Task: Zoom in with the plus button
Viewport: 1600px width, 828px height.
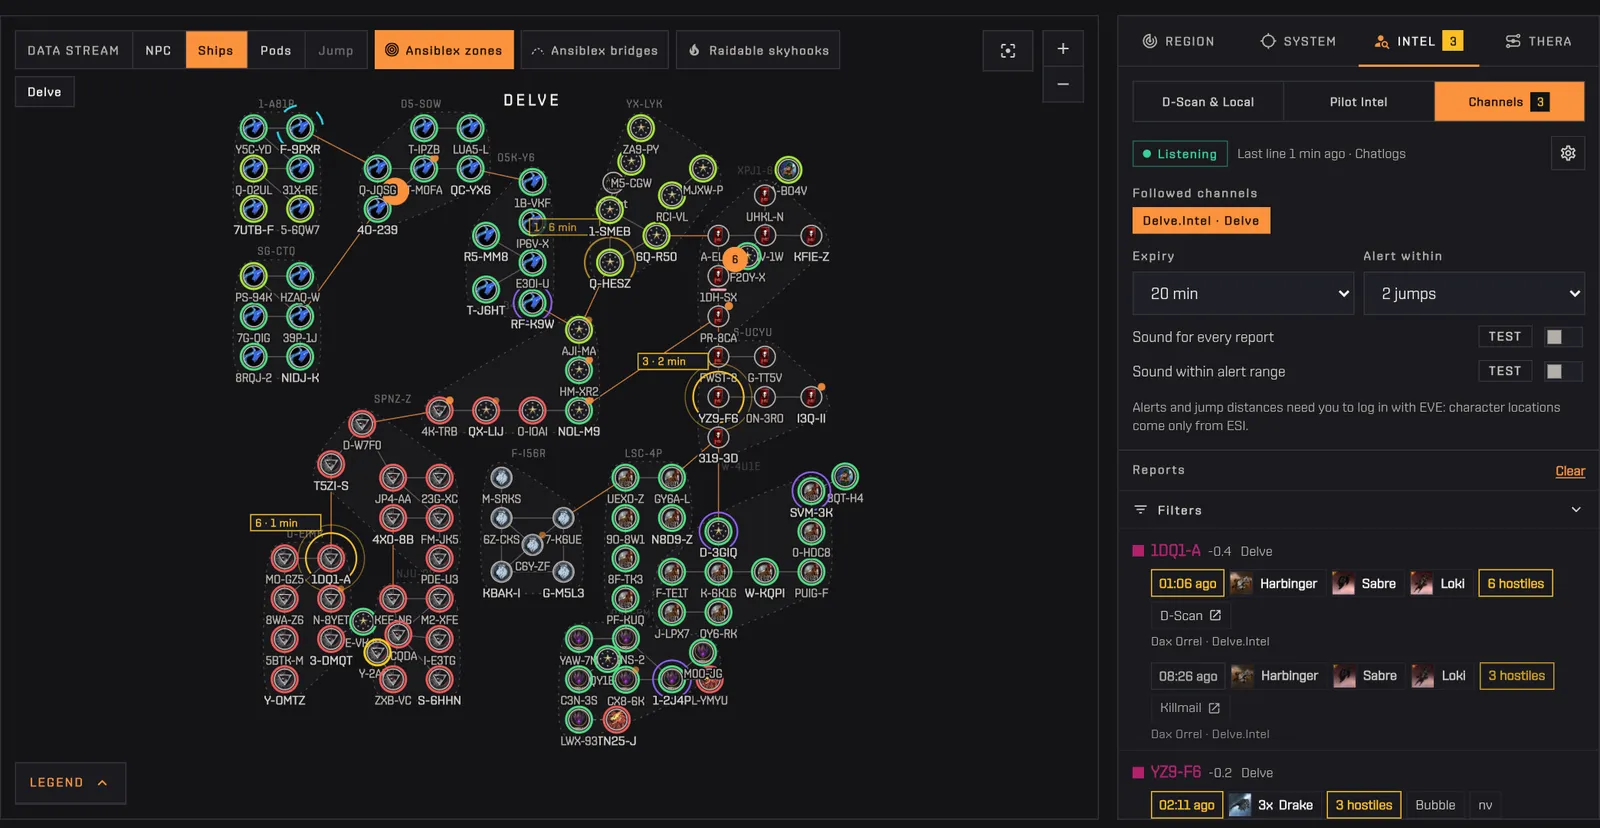Action: point(1063,48)
